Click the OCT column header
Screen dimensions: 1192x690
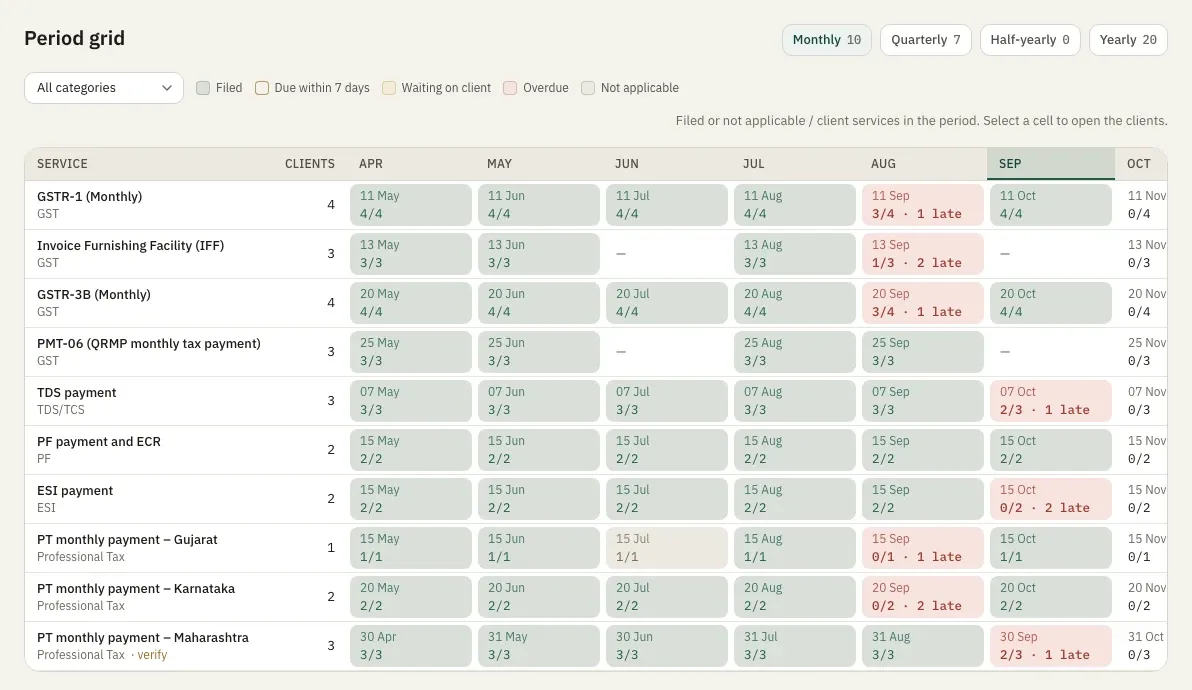tap(1140, 164)
